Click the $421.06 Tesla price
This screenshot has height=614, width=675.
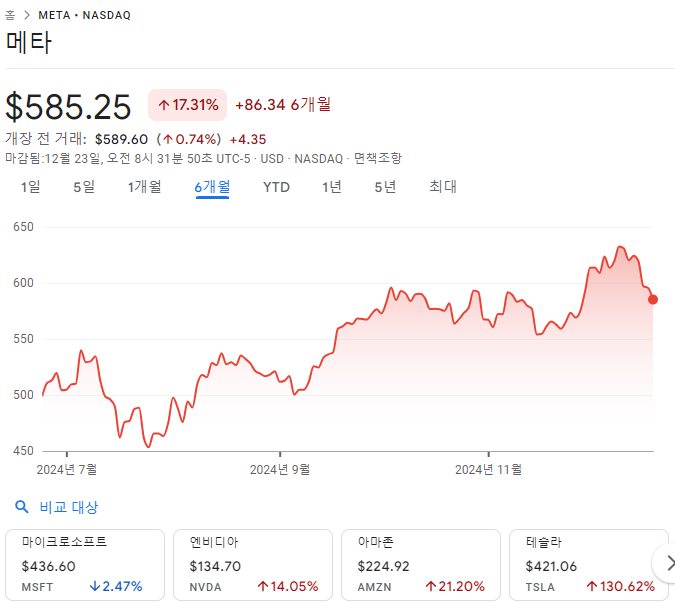pos(551,566)
